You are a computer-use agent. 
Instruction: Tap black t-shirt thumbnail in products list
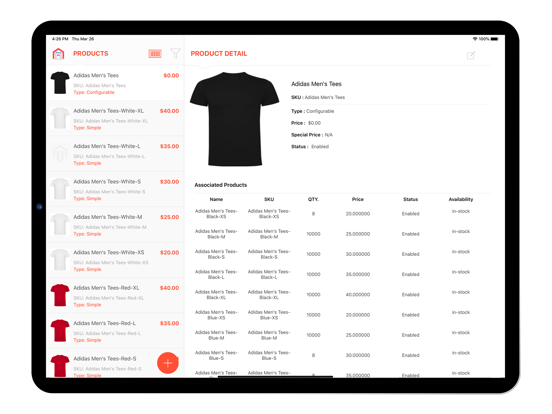(60, 83)
